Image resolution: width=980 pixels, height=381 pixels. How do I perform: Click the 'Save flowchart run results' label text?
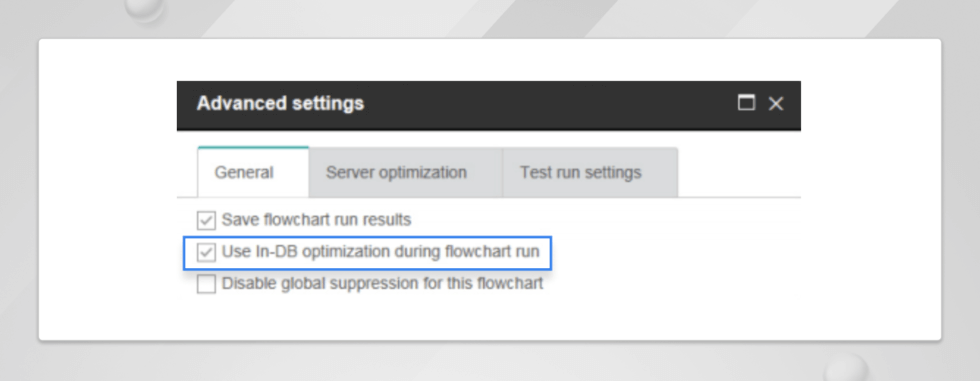coord(316,220)
